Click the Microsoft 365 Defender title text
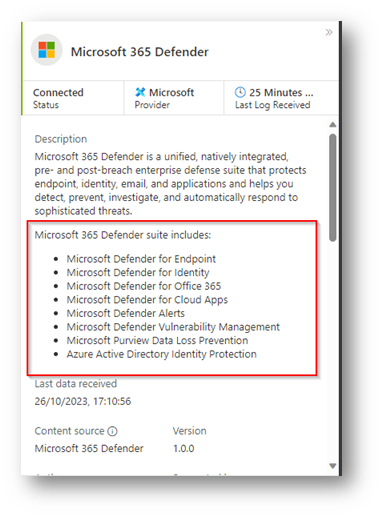The image size is (384, 518). click(140, 52)
